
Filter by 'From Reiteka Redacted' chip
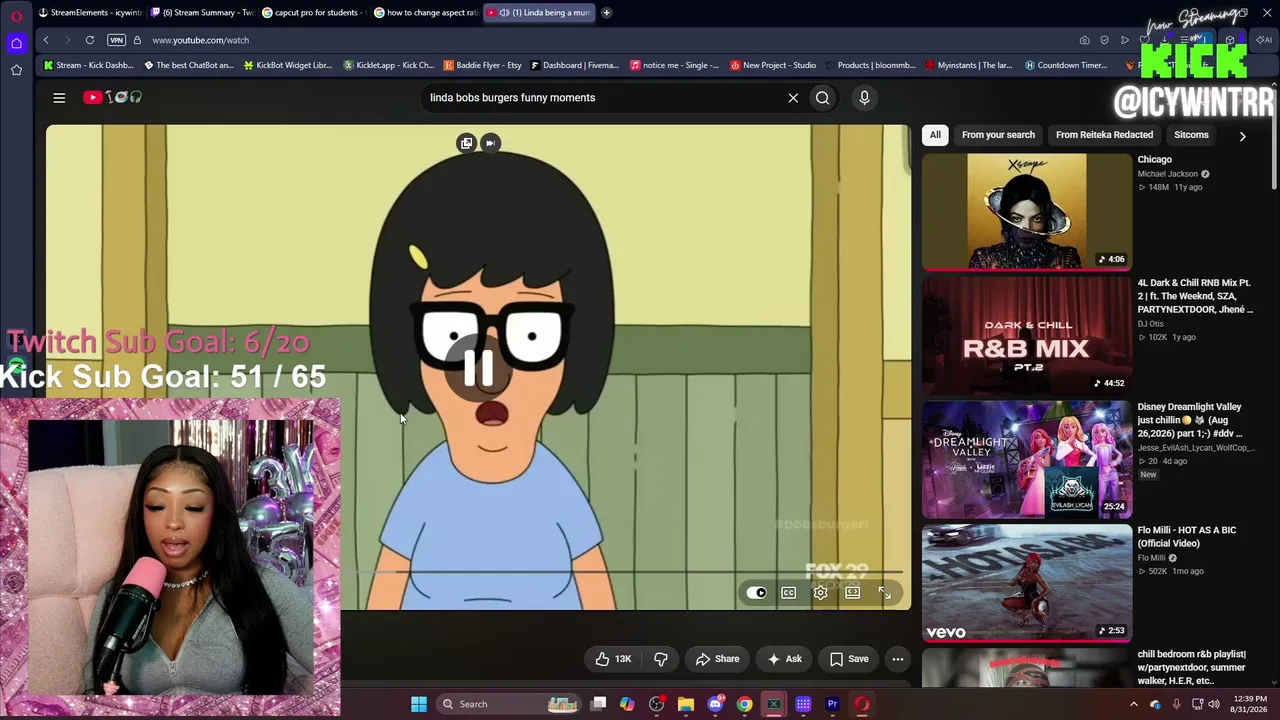coord(1104,135)
